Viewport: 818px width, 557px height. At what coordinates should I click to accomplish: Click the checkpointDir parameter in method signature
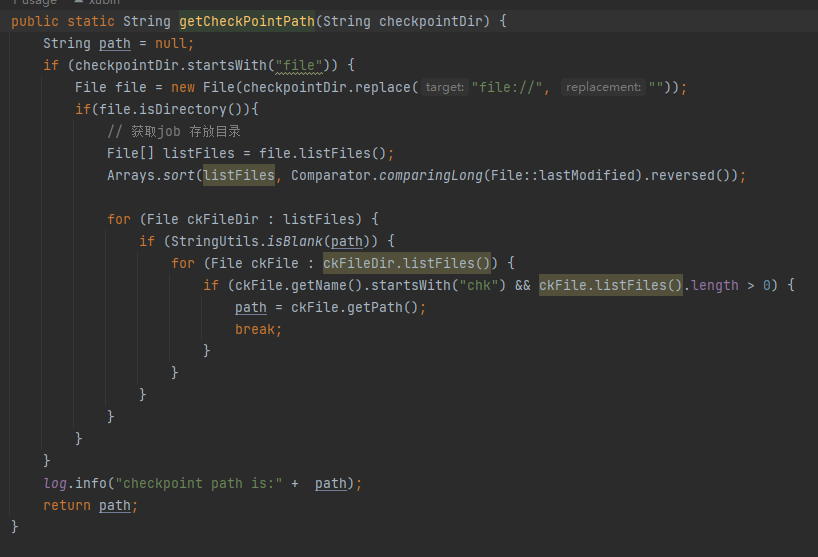tap(431, 21)
